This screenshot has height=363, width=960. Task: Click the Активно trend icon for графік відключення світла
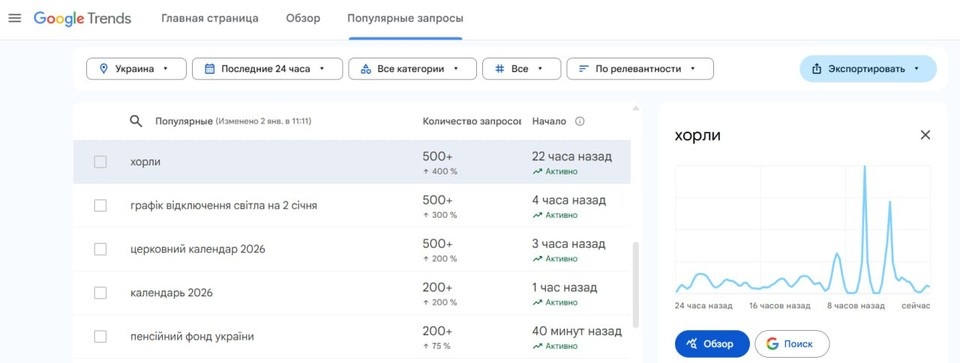(537, 215)
